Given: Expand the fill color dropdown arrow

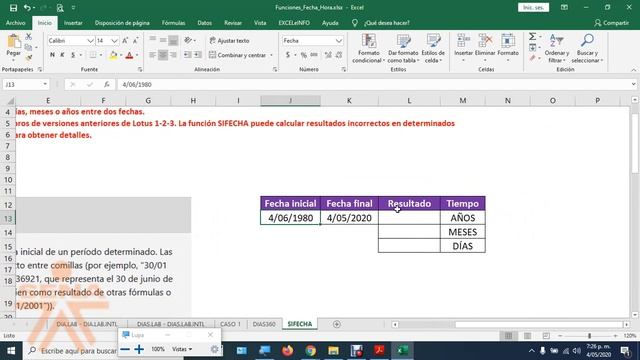Looking at the screenshot, I should [121, 55].
